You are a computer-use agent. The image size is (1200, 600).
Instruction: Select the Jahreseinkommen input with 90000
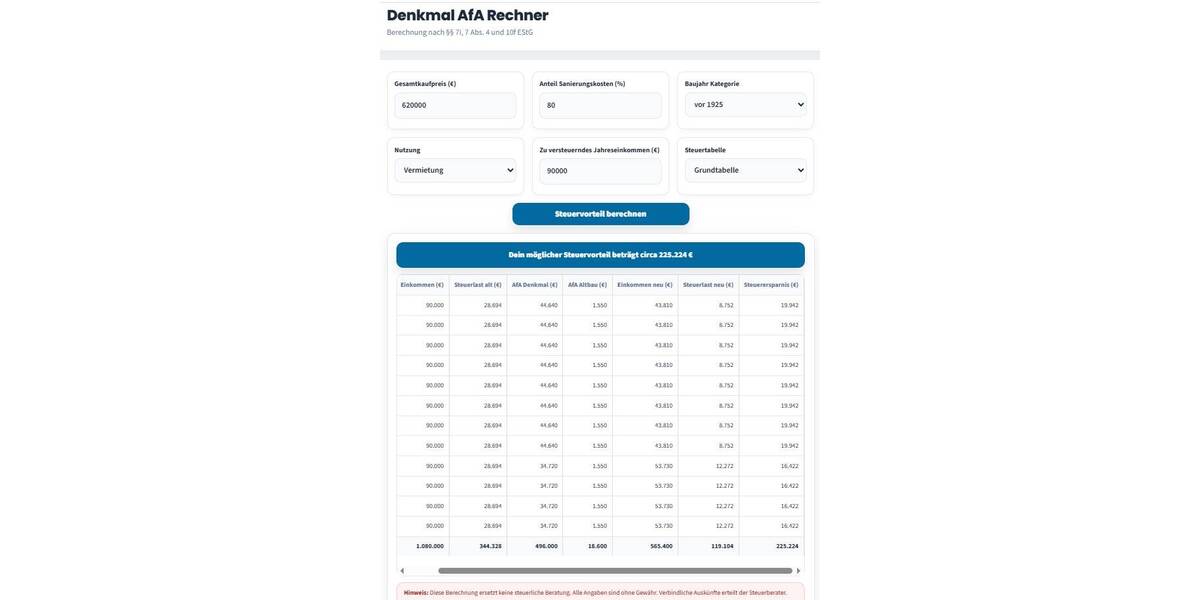pyautogui.click(x=600, y=171)
